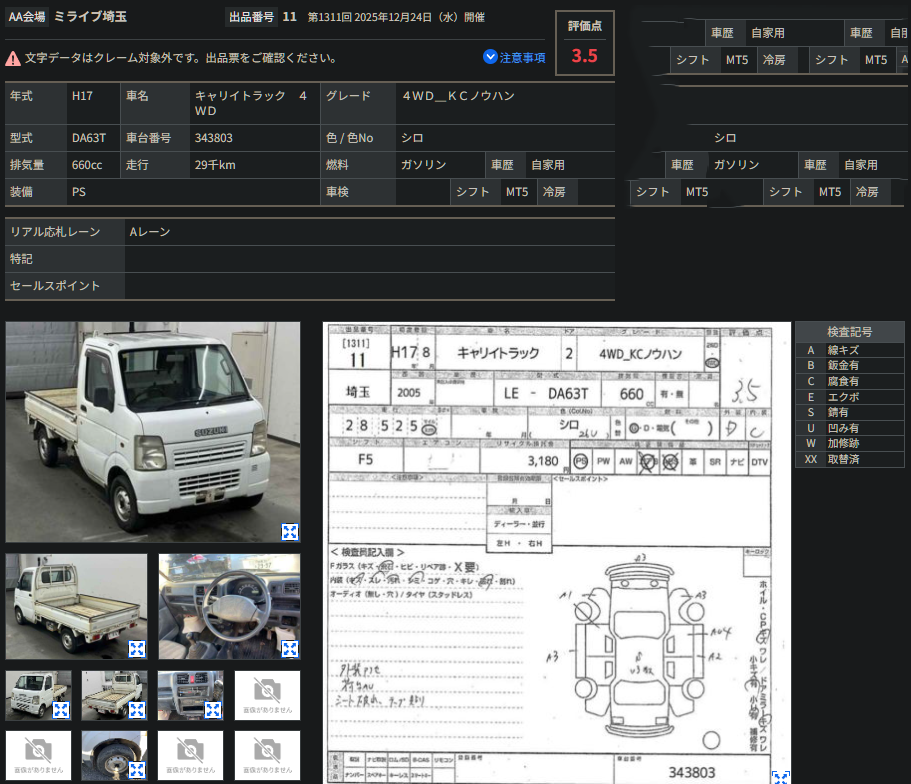911x784 pixels.
Task: Open the small front-left truck thumbnail
Action: pyautogui.click(x=38, y=696)
